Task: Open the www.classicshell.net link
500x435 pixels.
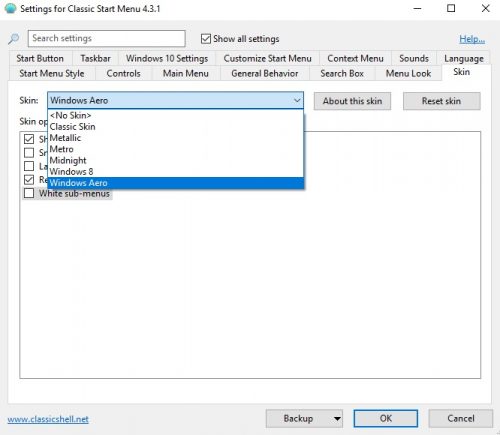Action: pos(48,419)
